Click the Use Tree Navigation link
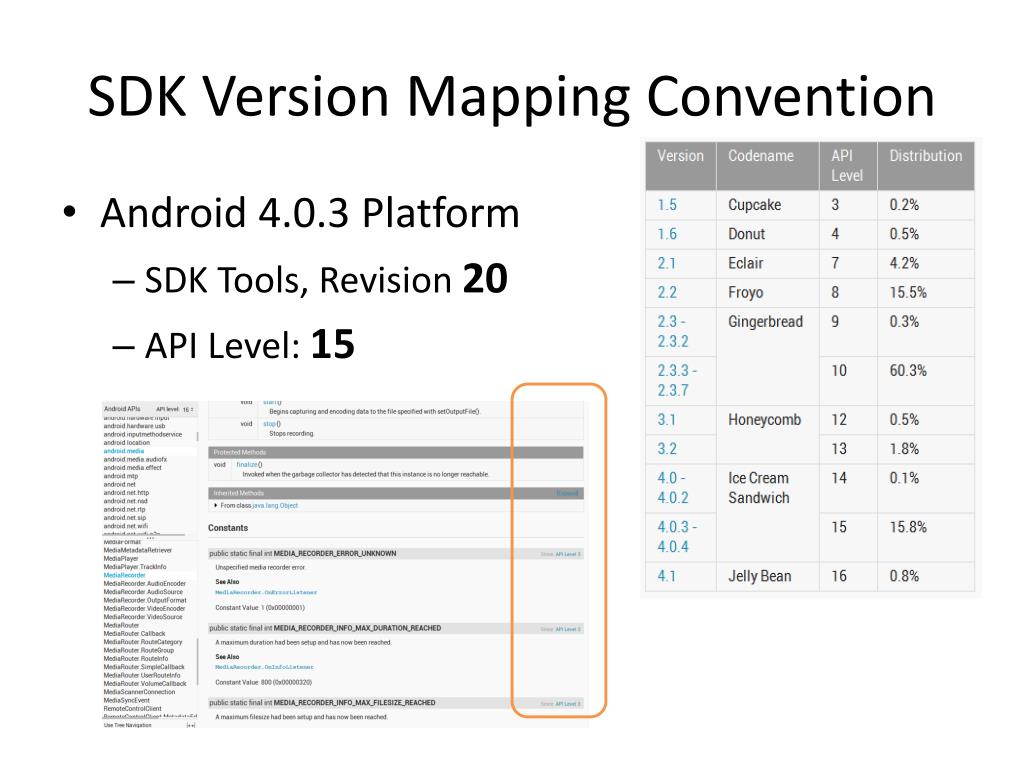 pos(127,725)
